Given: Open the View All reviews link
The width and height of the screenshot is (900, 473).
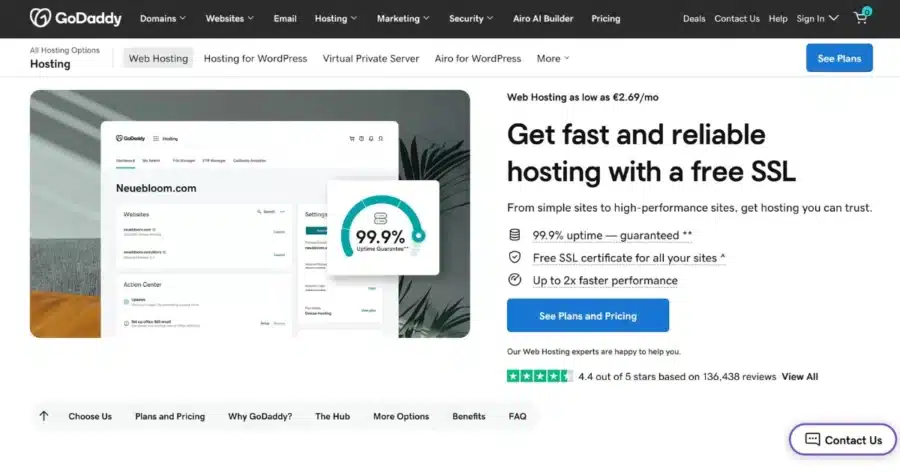Looking at the screenshot, I should [800, 377].
